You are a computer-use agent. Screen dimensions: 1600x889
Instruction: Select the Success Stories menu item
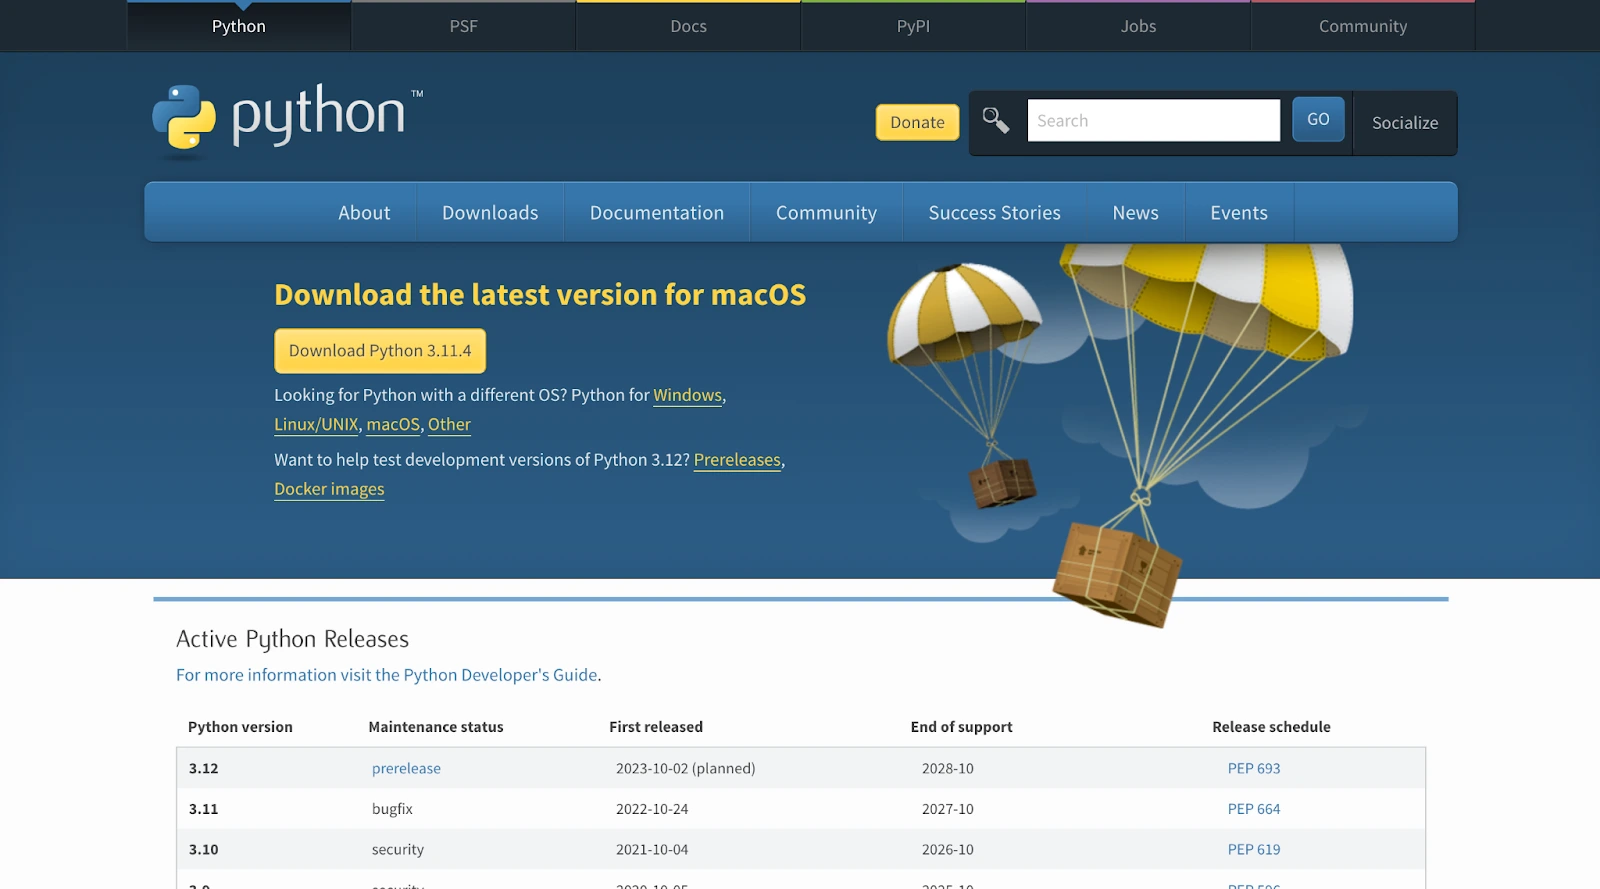point(994,213)
